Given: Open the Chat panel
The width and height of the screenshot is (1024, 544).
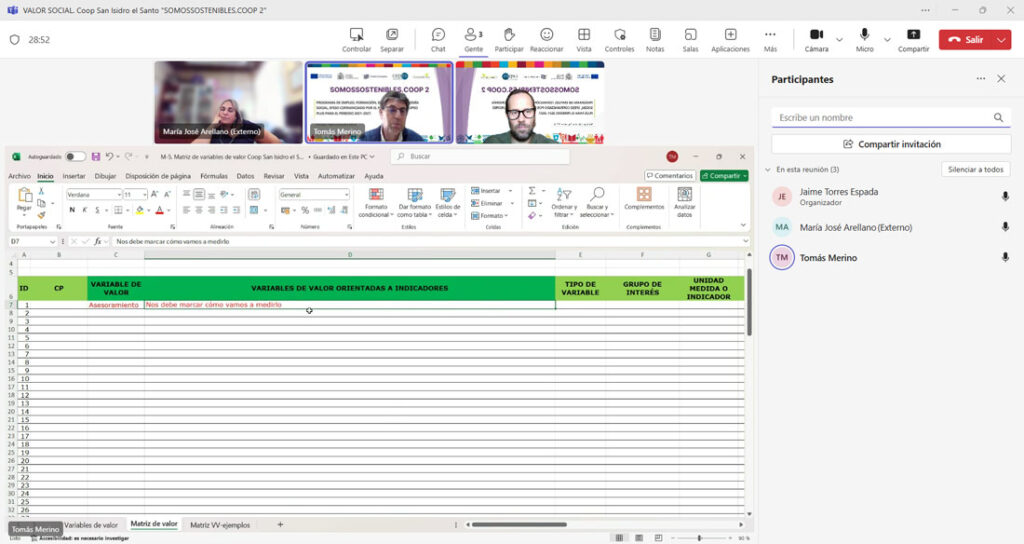Looking at the screenshot, I should point(438,39).
